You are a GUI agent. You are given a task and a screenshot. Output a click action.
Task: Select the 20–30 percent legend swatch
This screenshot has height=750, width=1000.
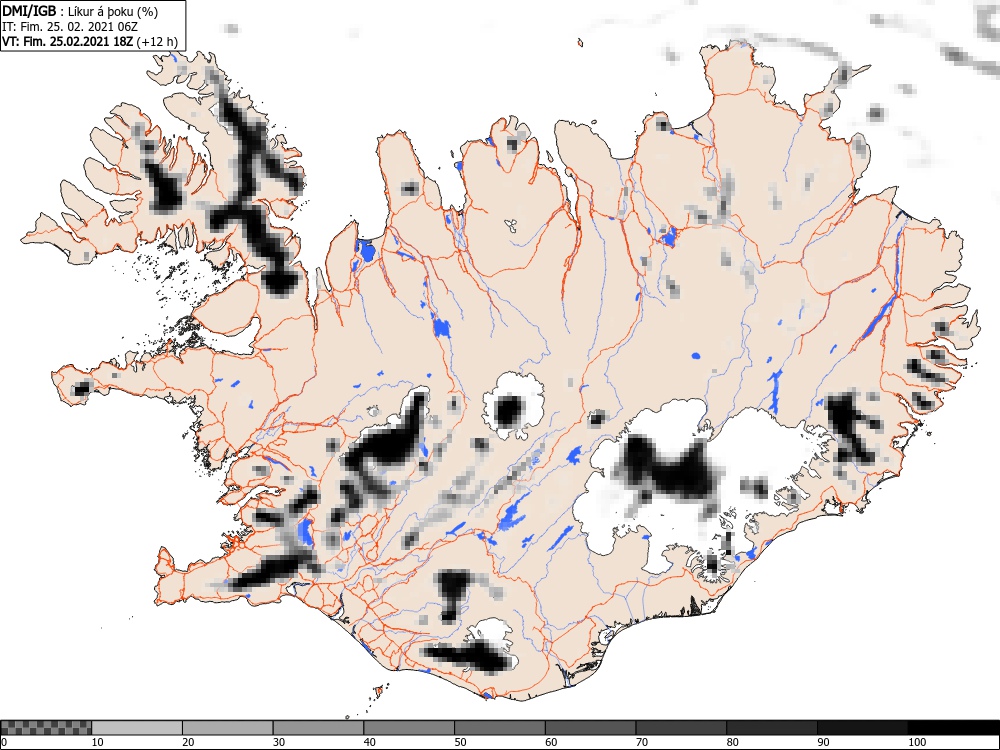[x=228, y=728]
